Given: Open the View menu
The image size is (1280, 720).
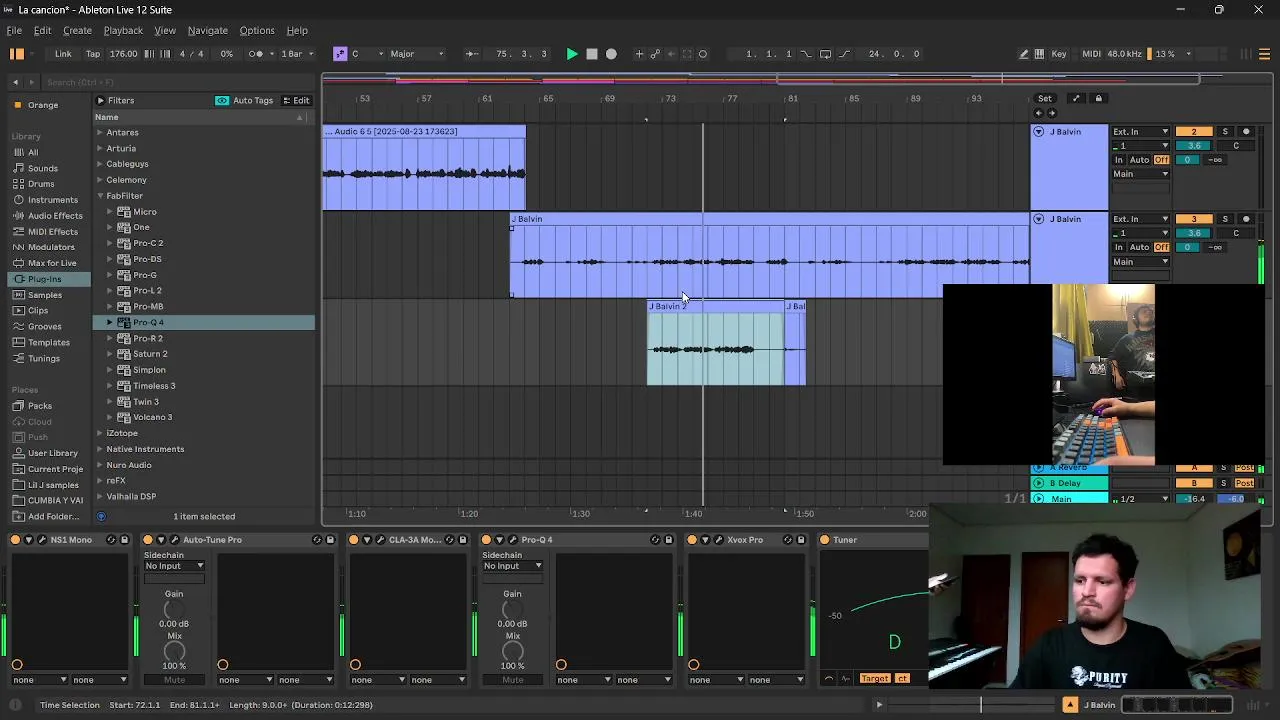Looking at the screenshot, I should [x=165, y=31].
